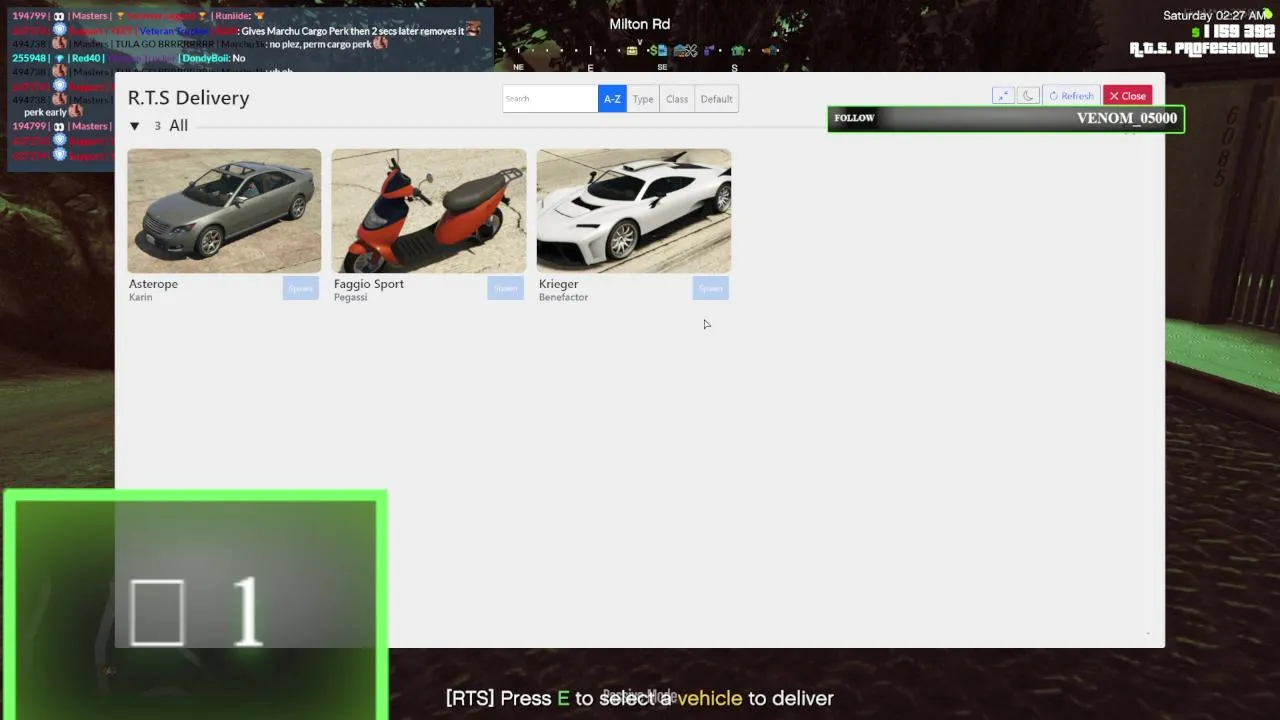Select the Asterope car thumbnail
The width and height of the screenshot is (1280, 720).
tap(224, 211)
